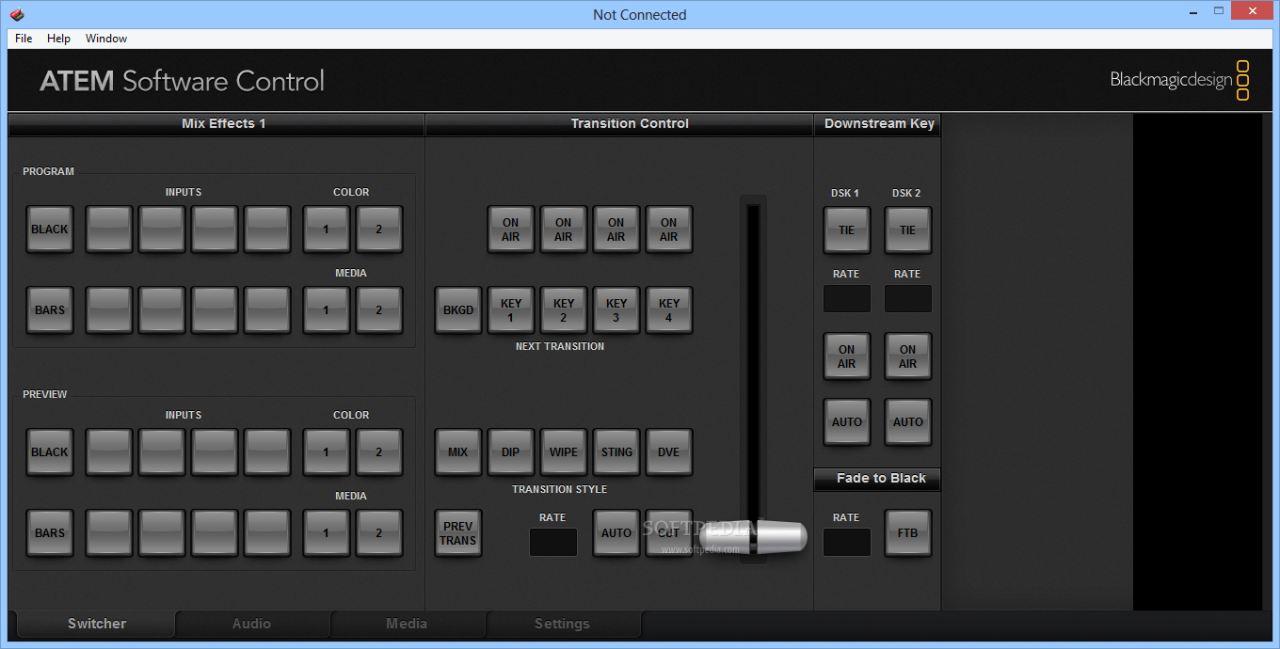Viewport: 1280px width, 649px height.
Task: Click AUTO for DSK 2
Action: tap(908, 422)
